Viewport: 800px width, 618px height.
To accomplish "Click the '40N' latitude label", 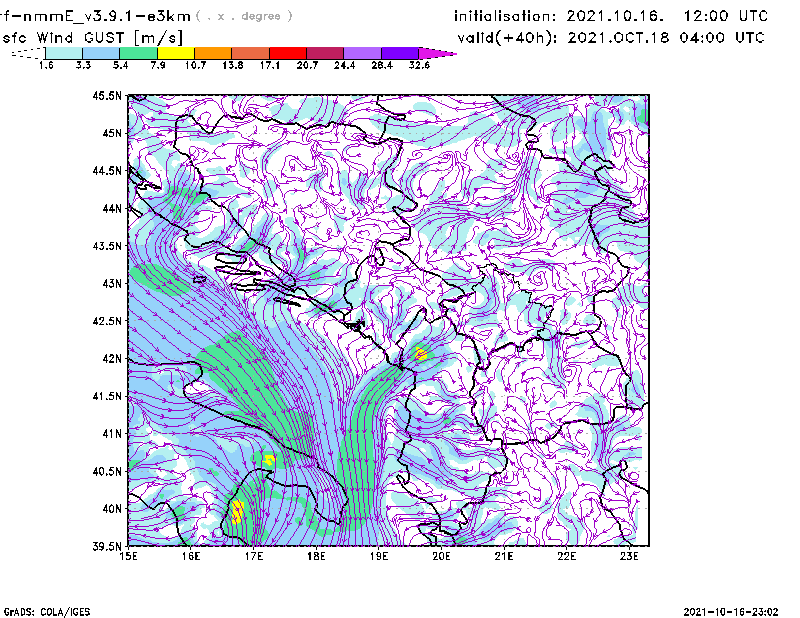I will click(112, 509).
